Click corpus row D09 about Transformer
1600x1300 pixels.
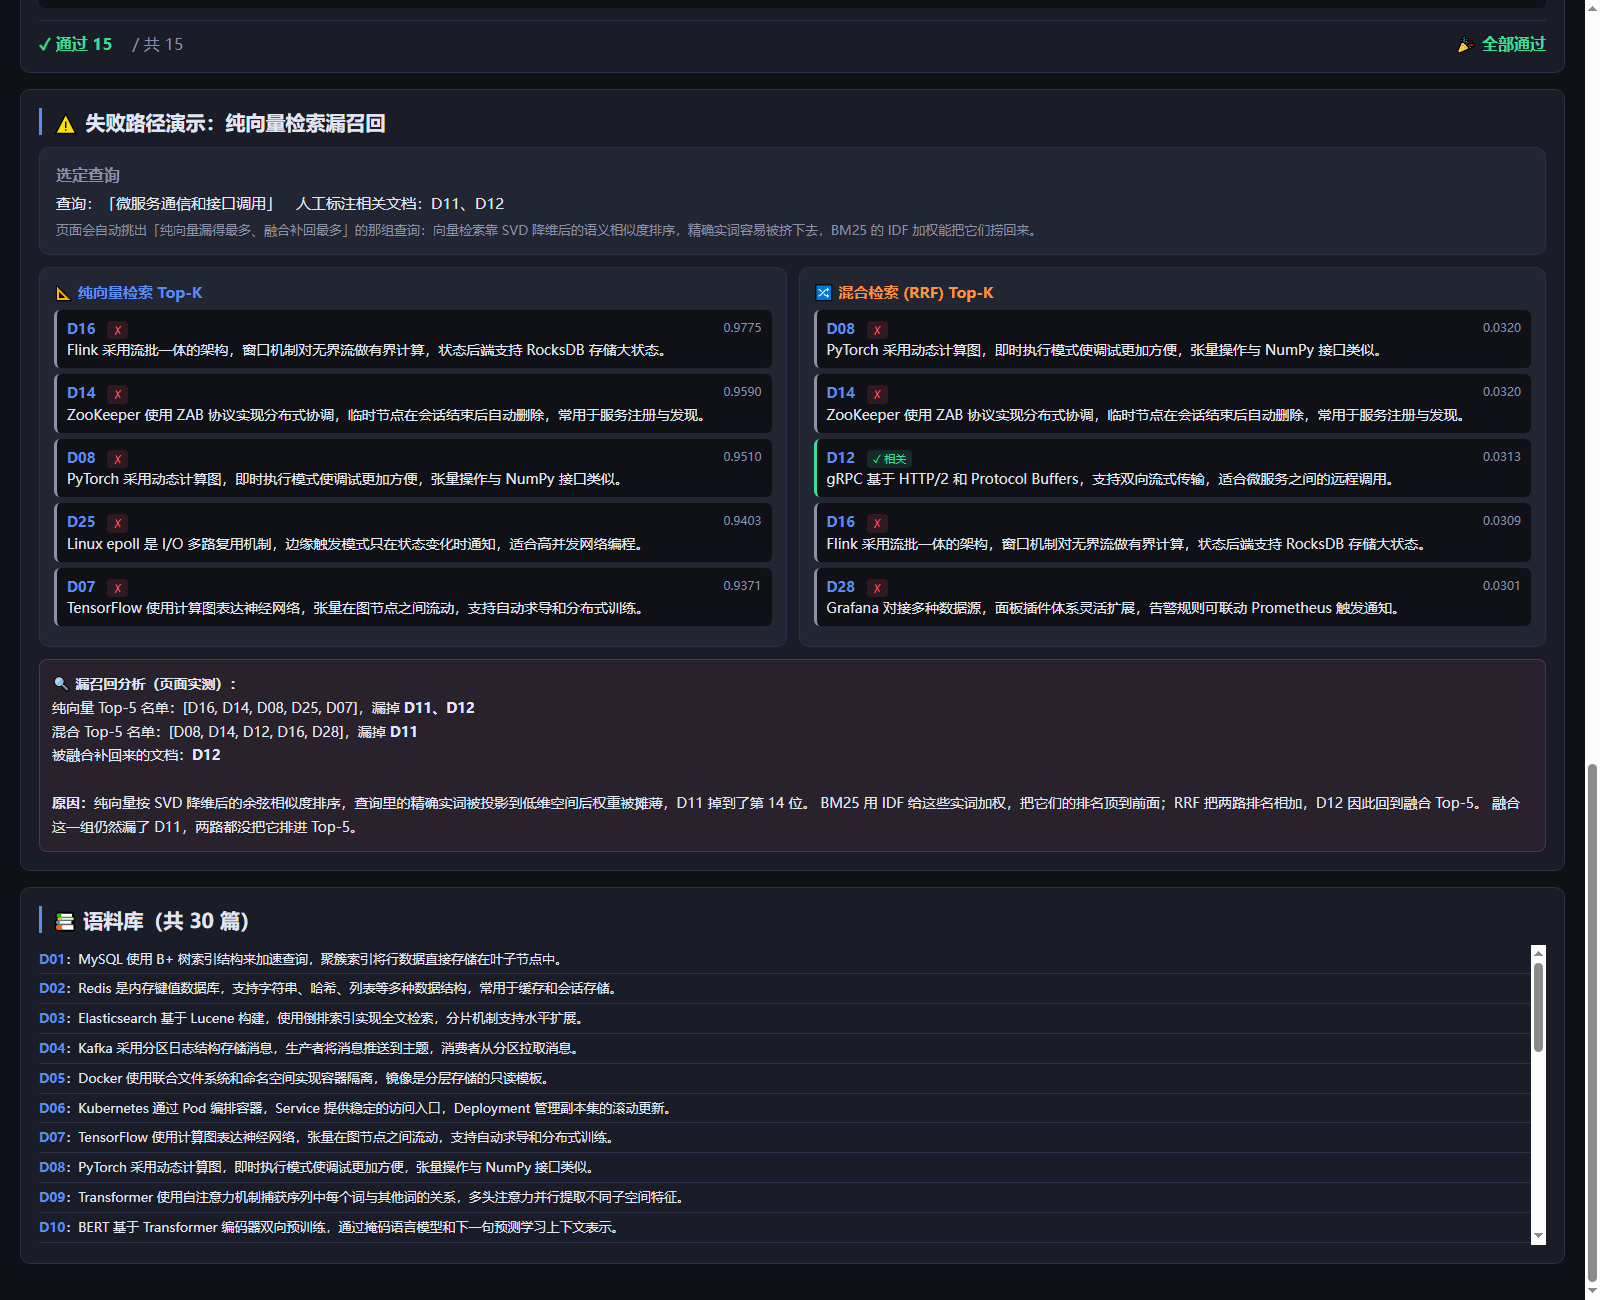[x=784, y=1198]
